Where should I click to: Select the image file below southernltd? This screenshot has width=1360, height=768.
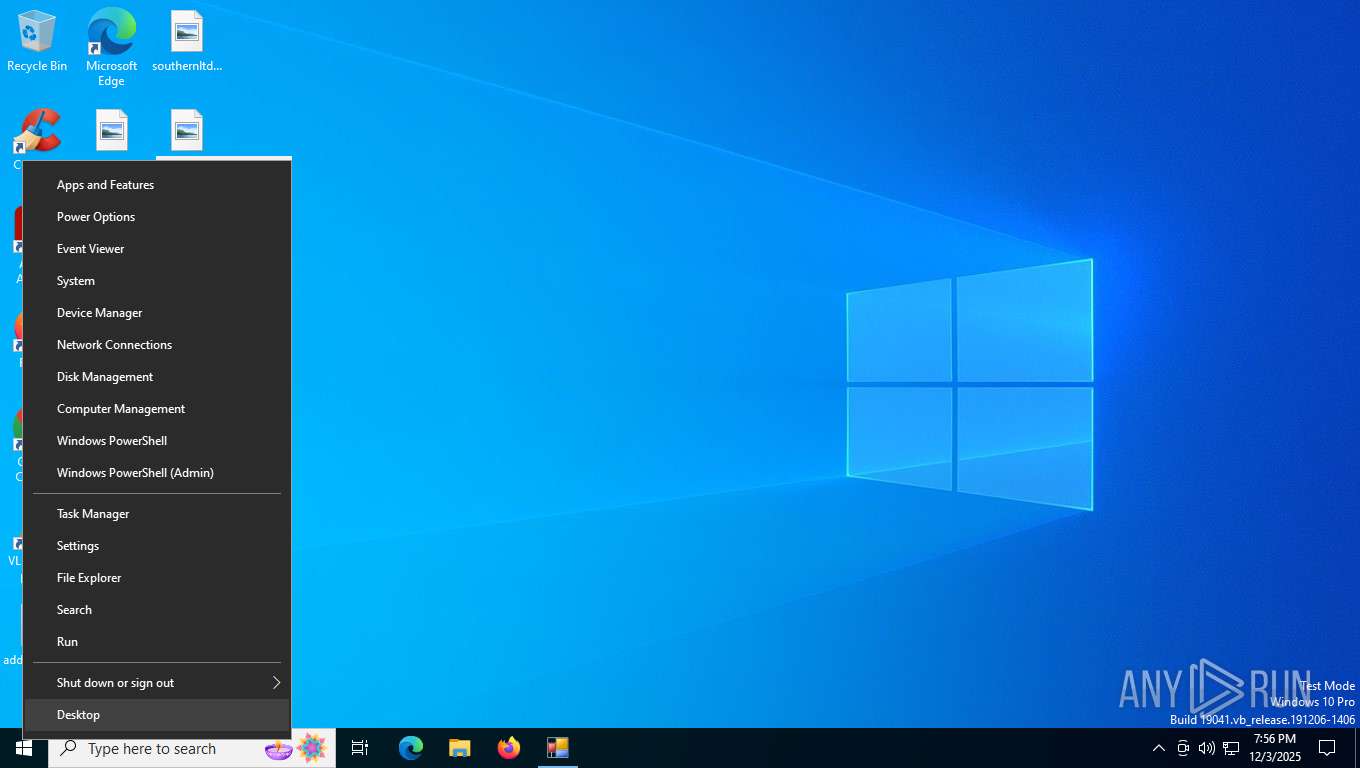[187, 131]
